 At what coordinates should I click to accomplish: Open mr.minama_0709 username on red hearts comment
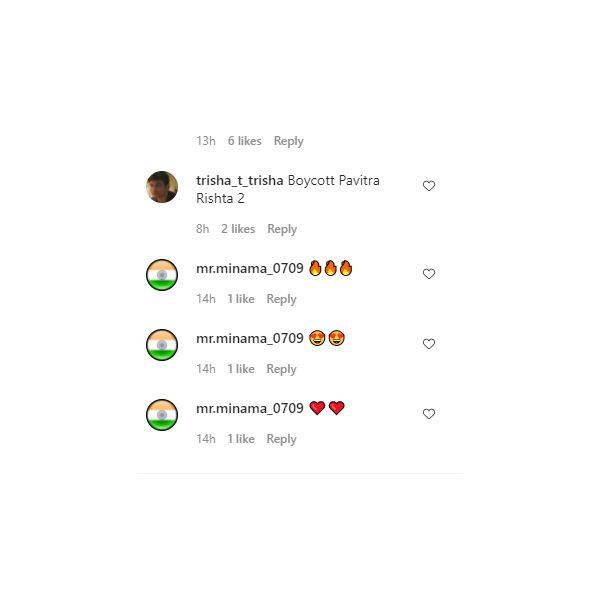pyautogui.click(x=249, y=409)
